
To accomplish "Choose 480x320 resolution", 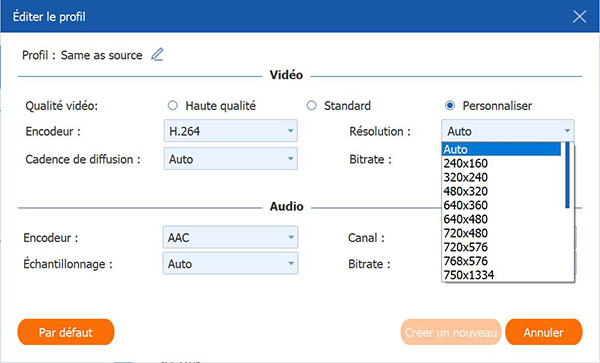I will pyautogui.click(x=502, y=191).
